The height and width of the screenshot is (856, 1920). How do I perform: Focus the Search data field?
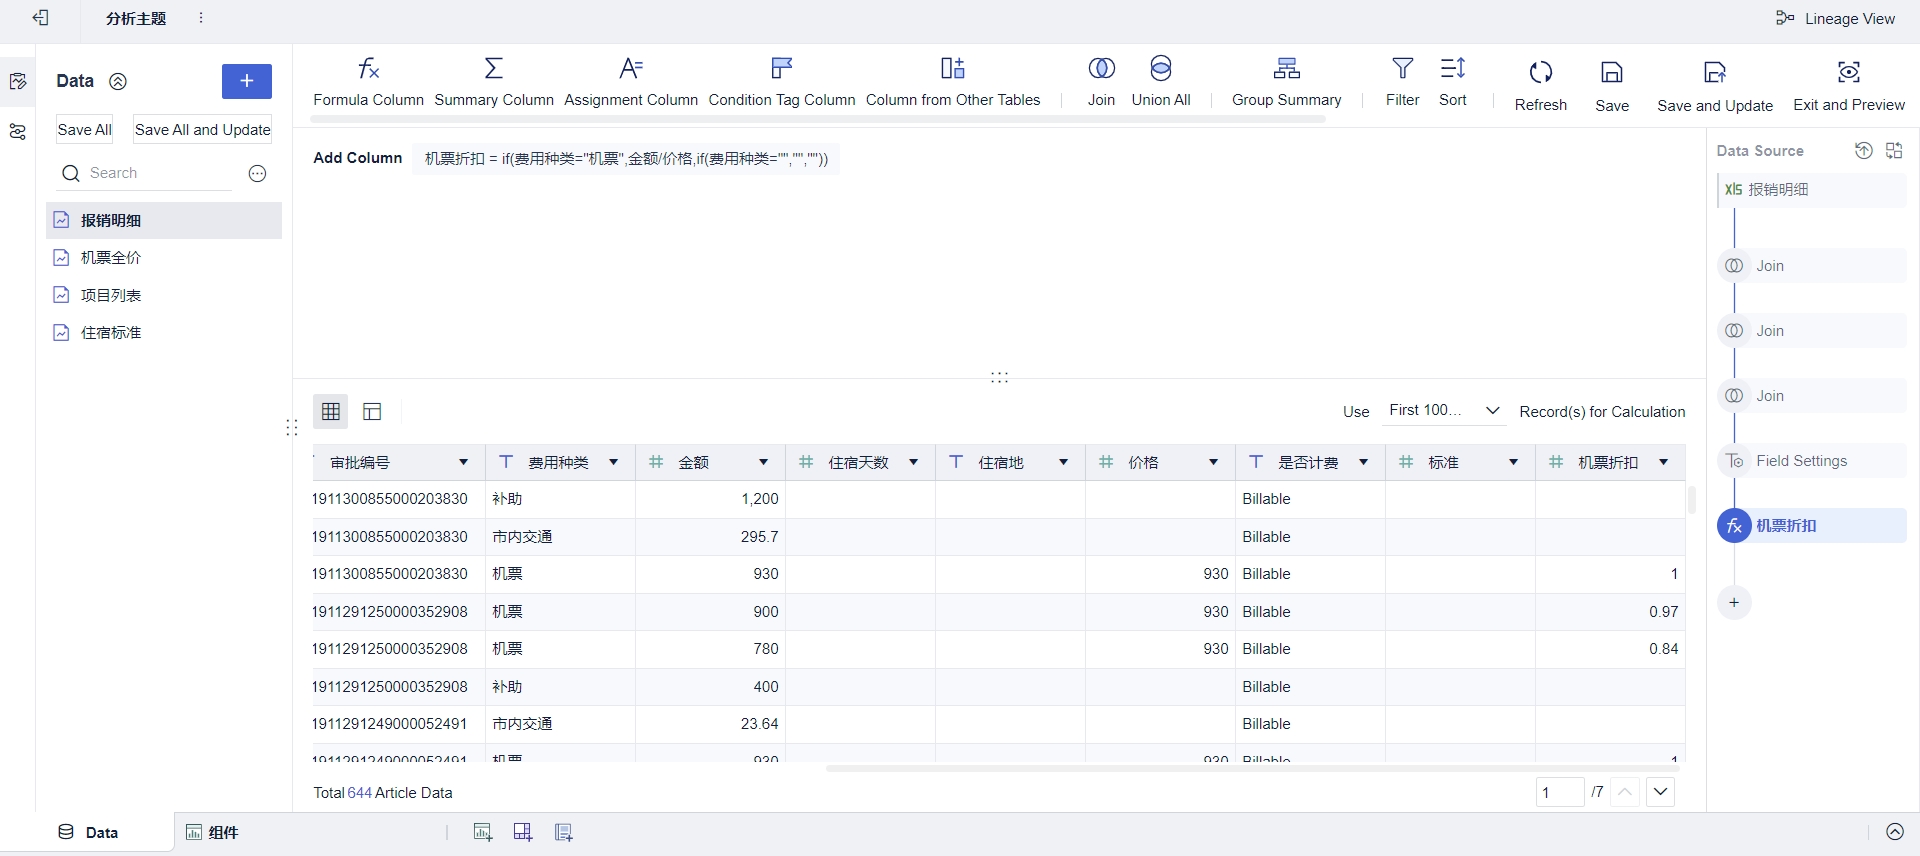click(146, 173)
